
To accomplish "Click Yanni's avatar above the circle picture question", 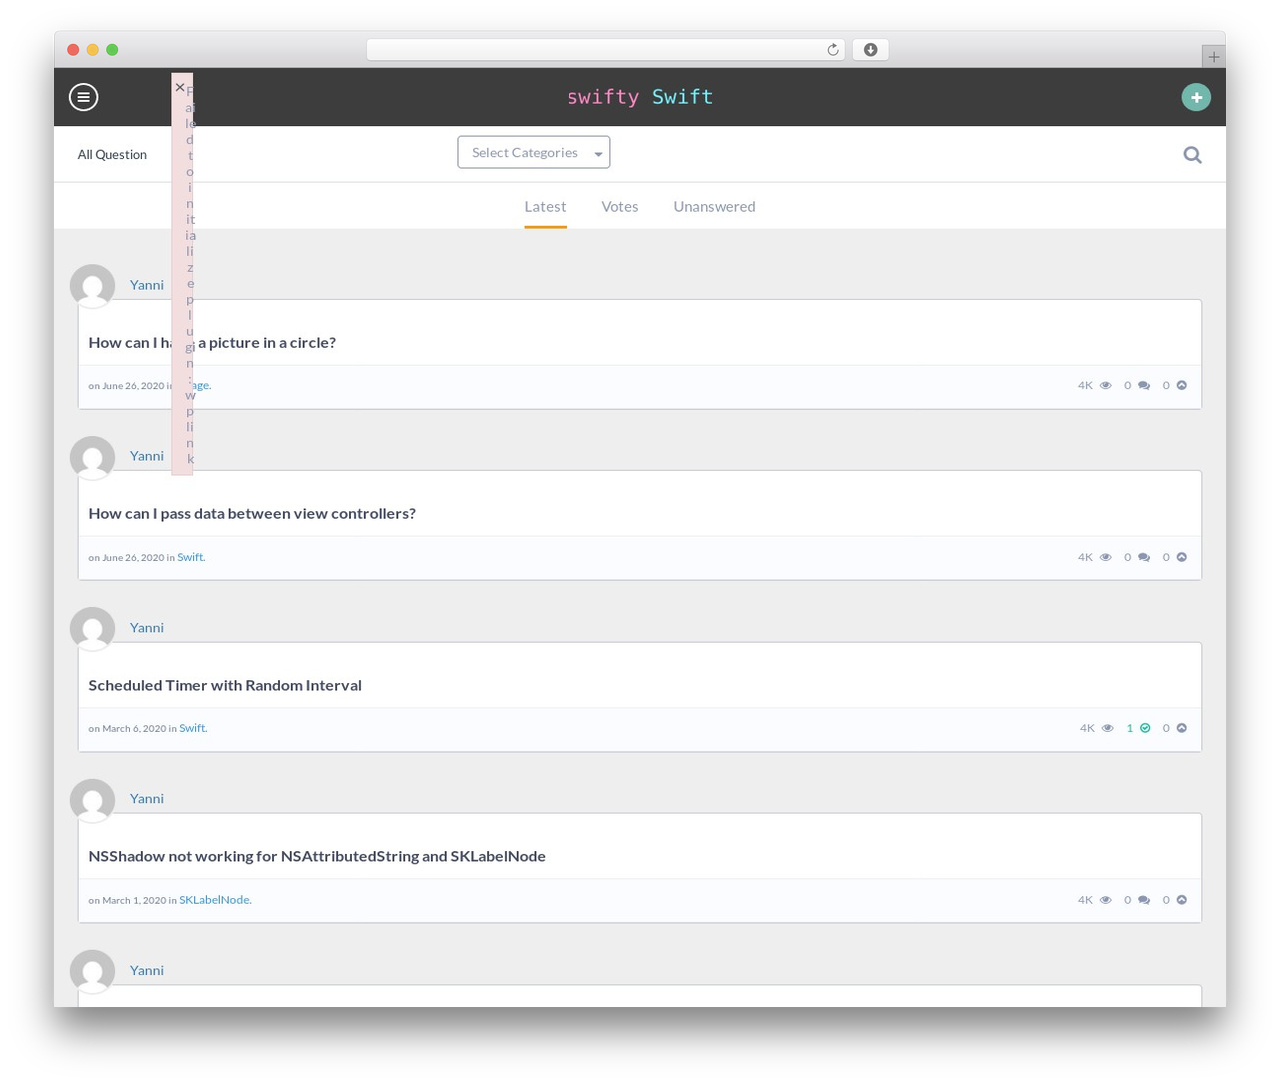I will point(92,287).
